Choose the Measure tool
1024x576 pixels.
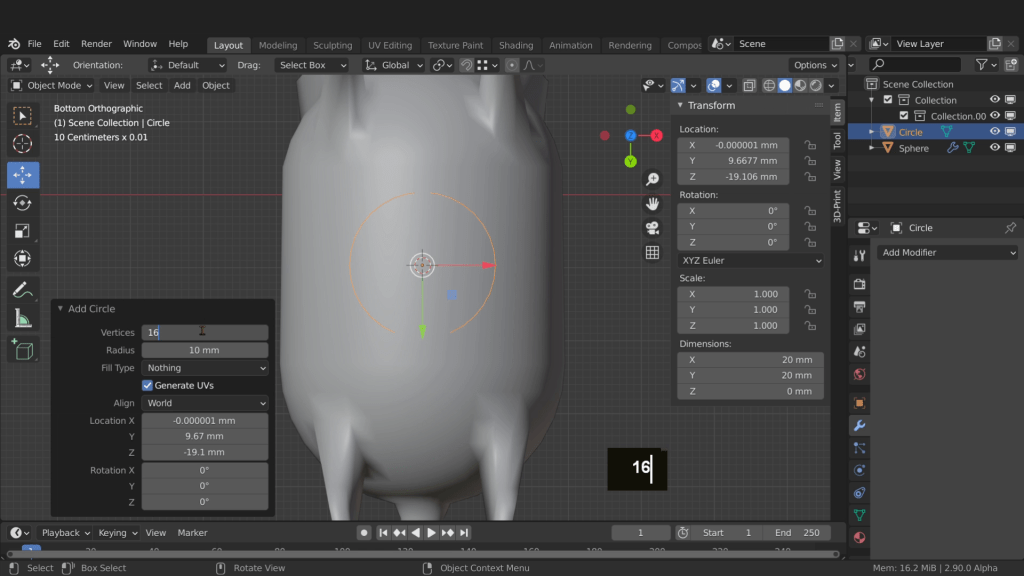click(22, 319)
